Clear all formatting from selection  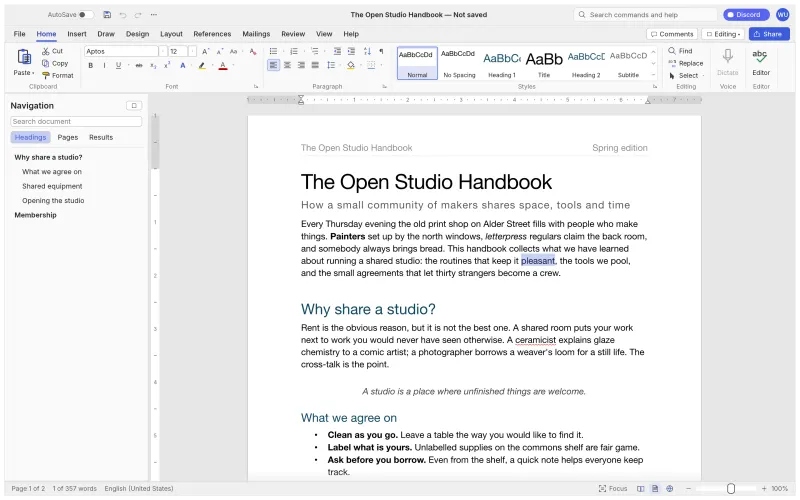[x=253, y=52]
